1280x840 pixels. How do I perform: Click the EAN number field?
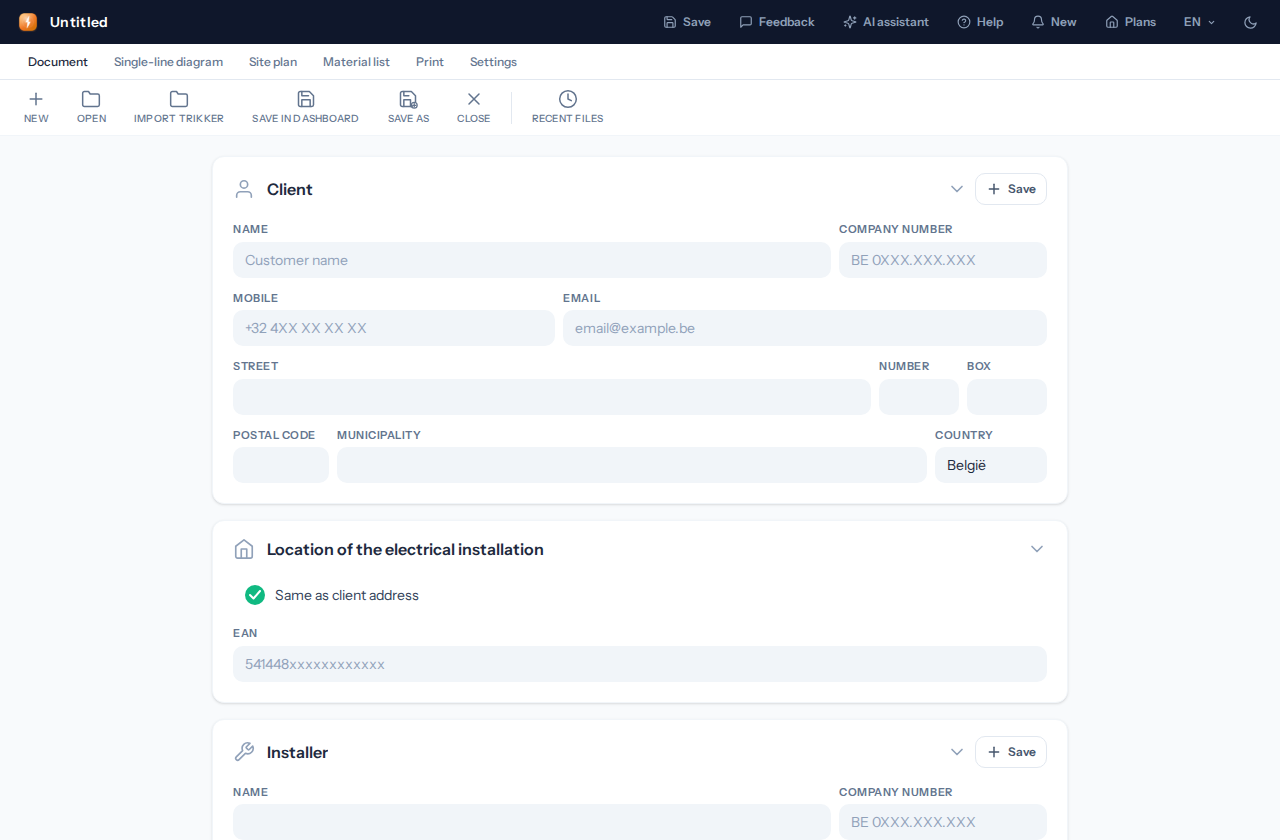pos(640,664)
